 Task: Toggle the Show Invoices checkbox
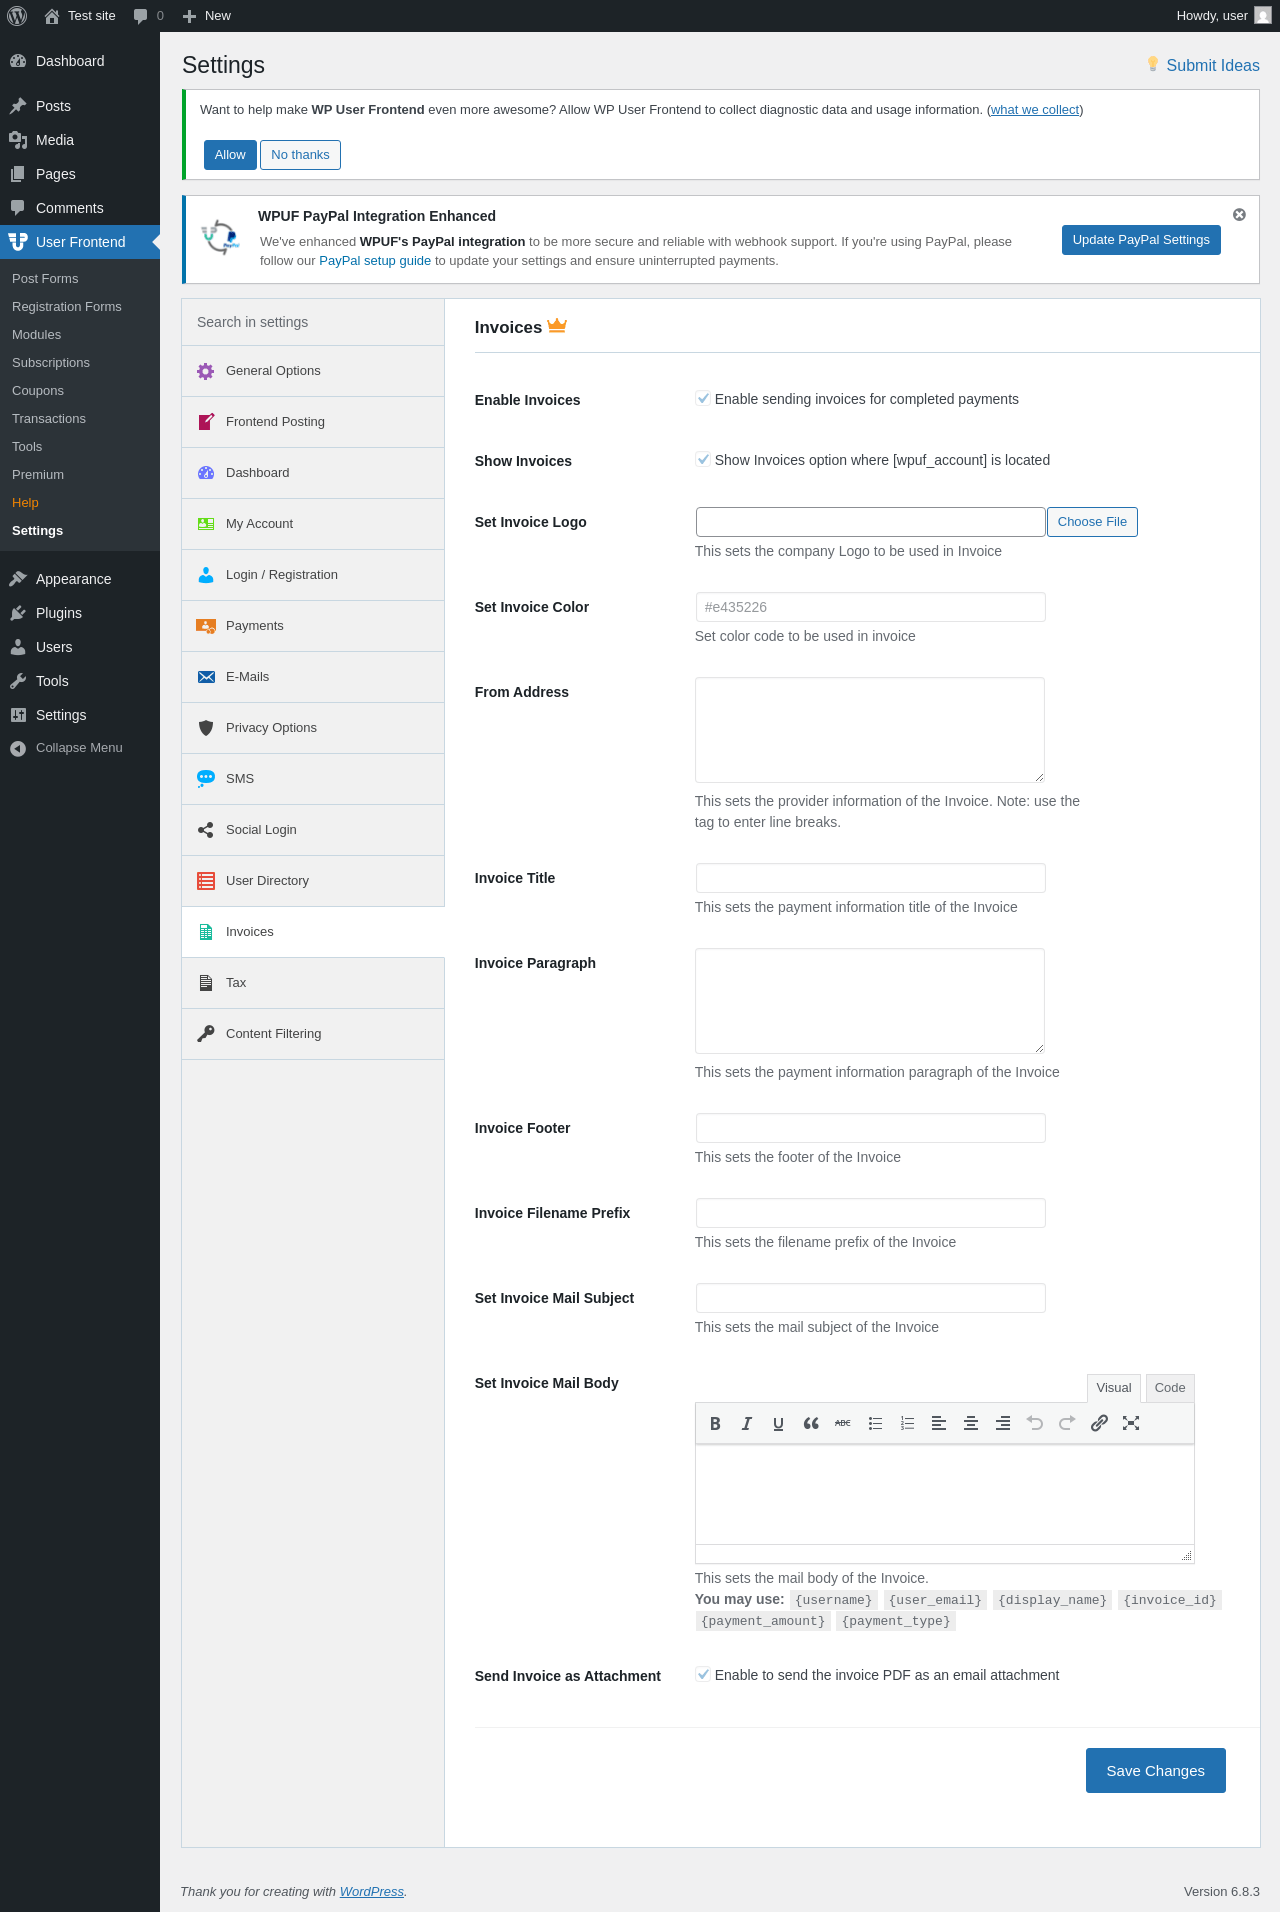click(x=703, y=460)
